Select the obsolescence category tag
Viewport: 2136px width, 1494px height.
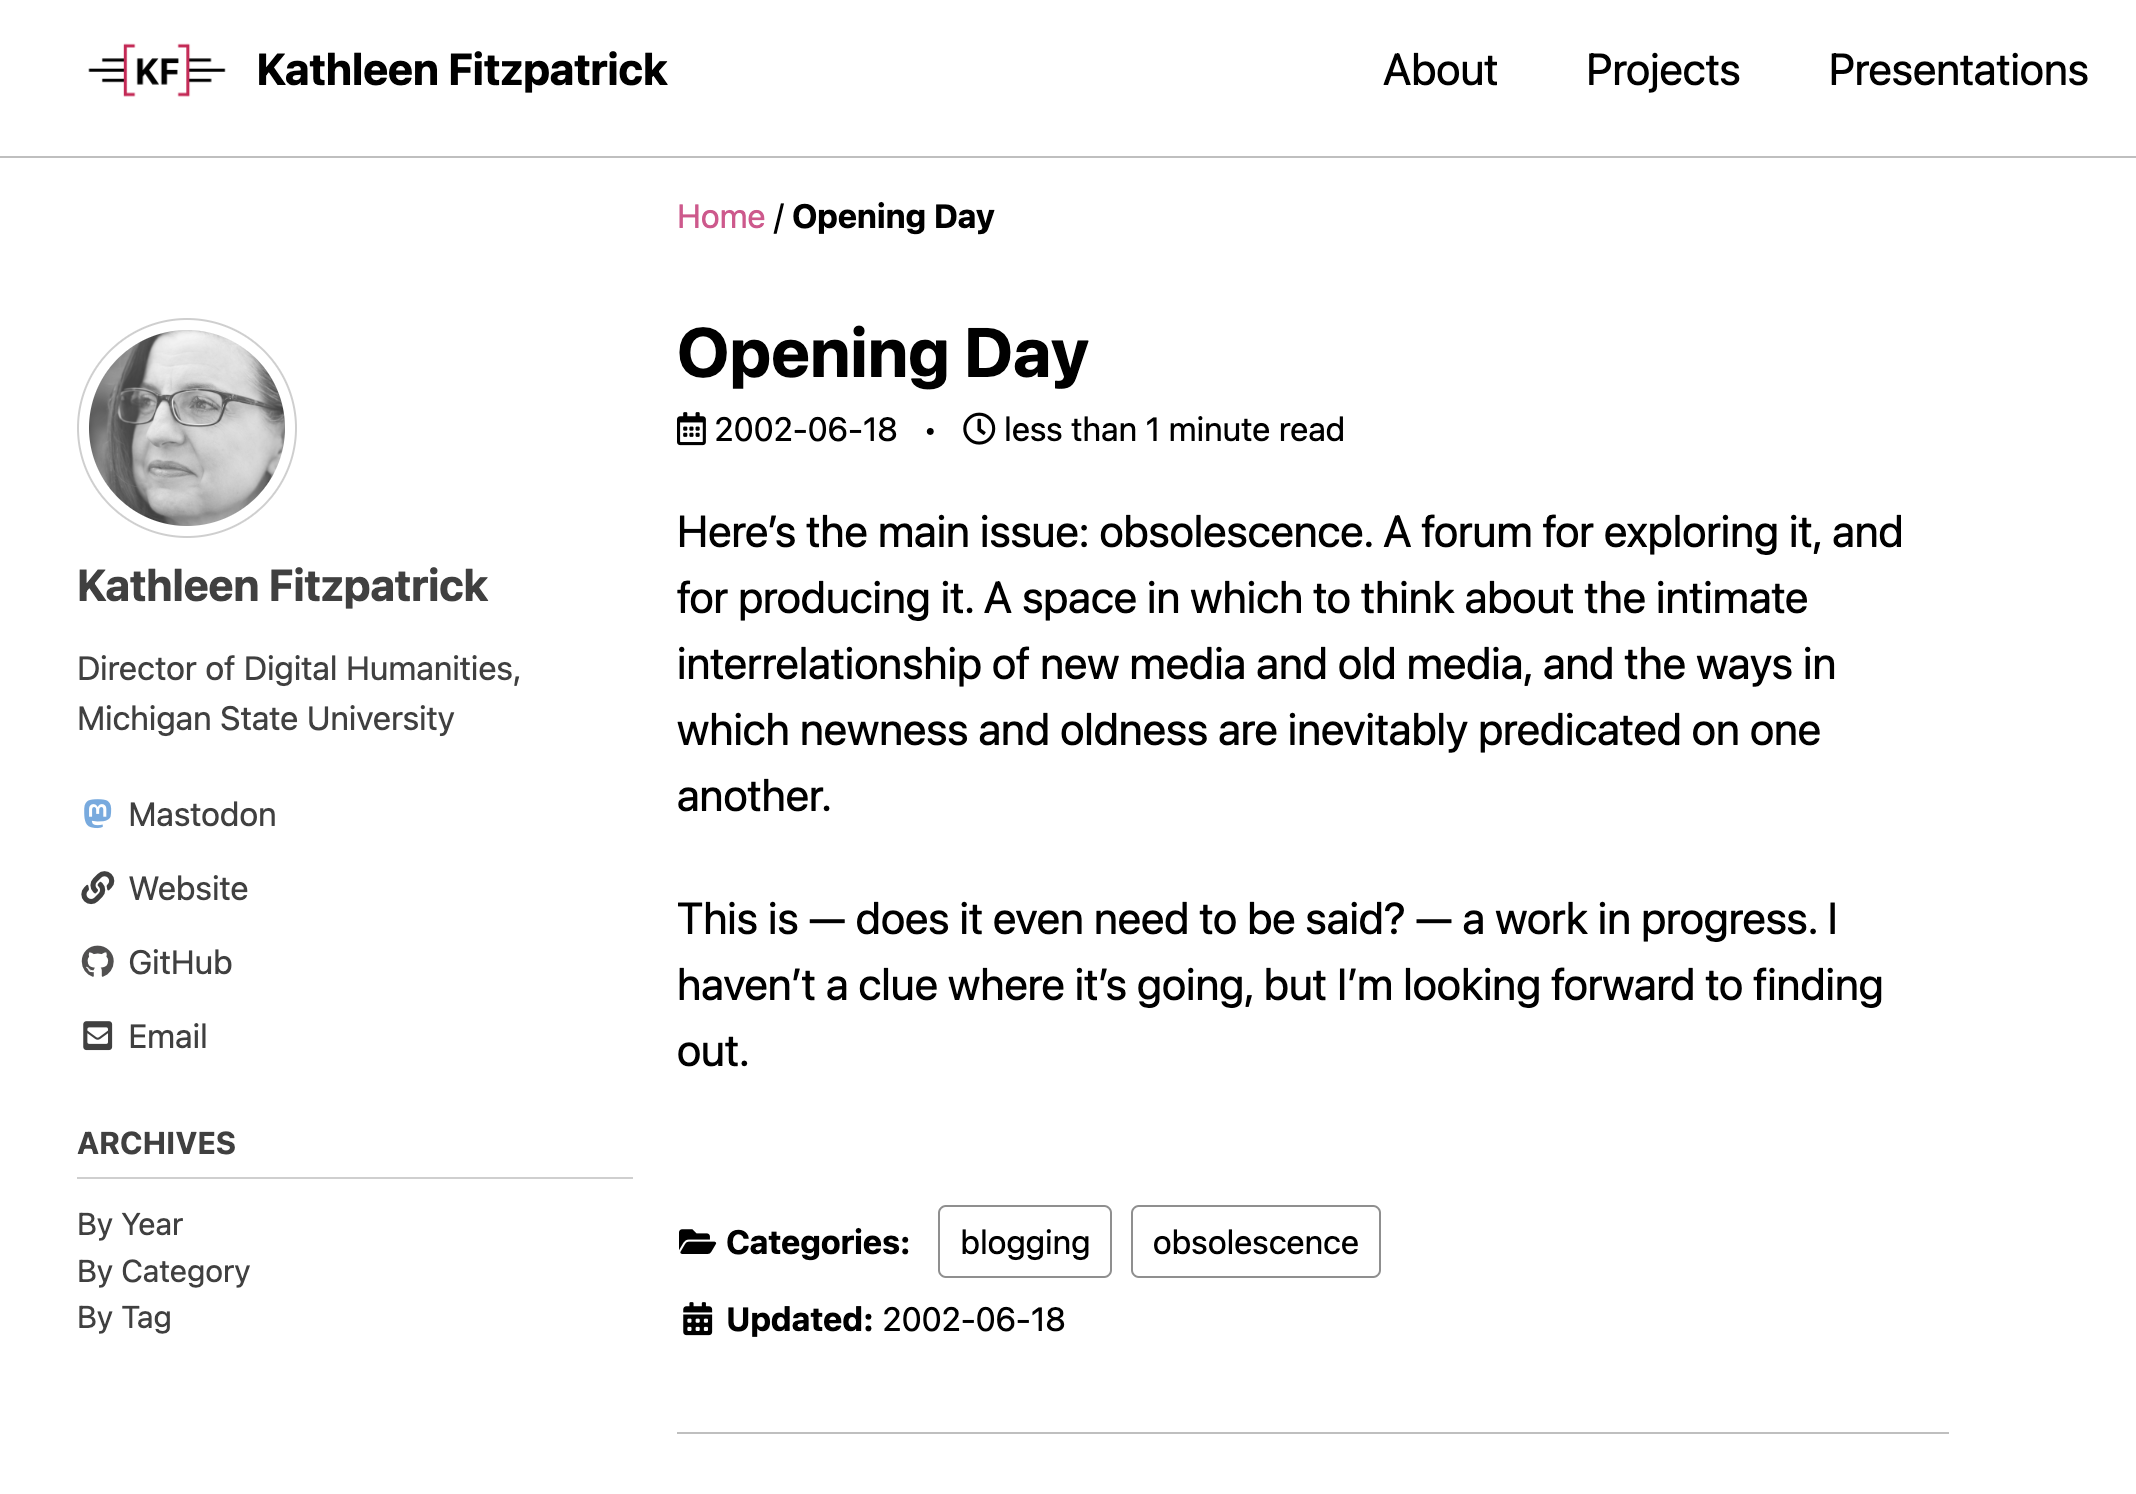click(x=1255, y=1242)
